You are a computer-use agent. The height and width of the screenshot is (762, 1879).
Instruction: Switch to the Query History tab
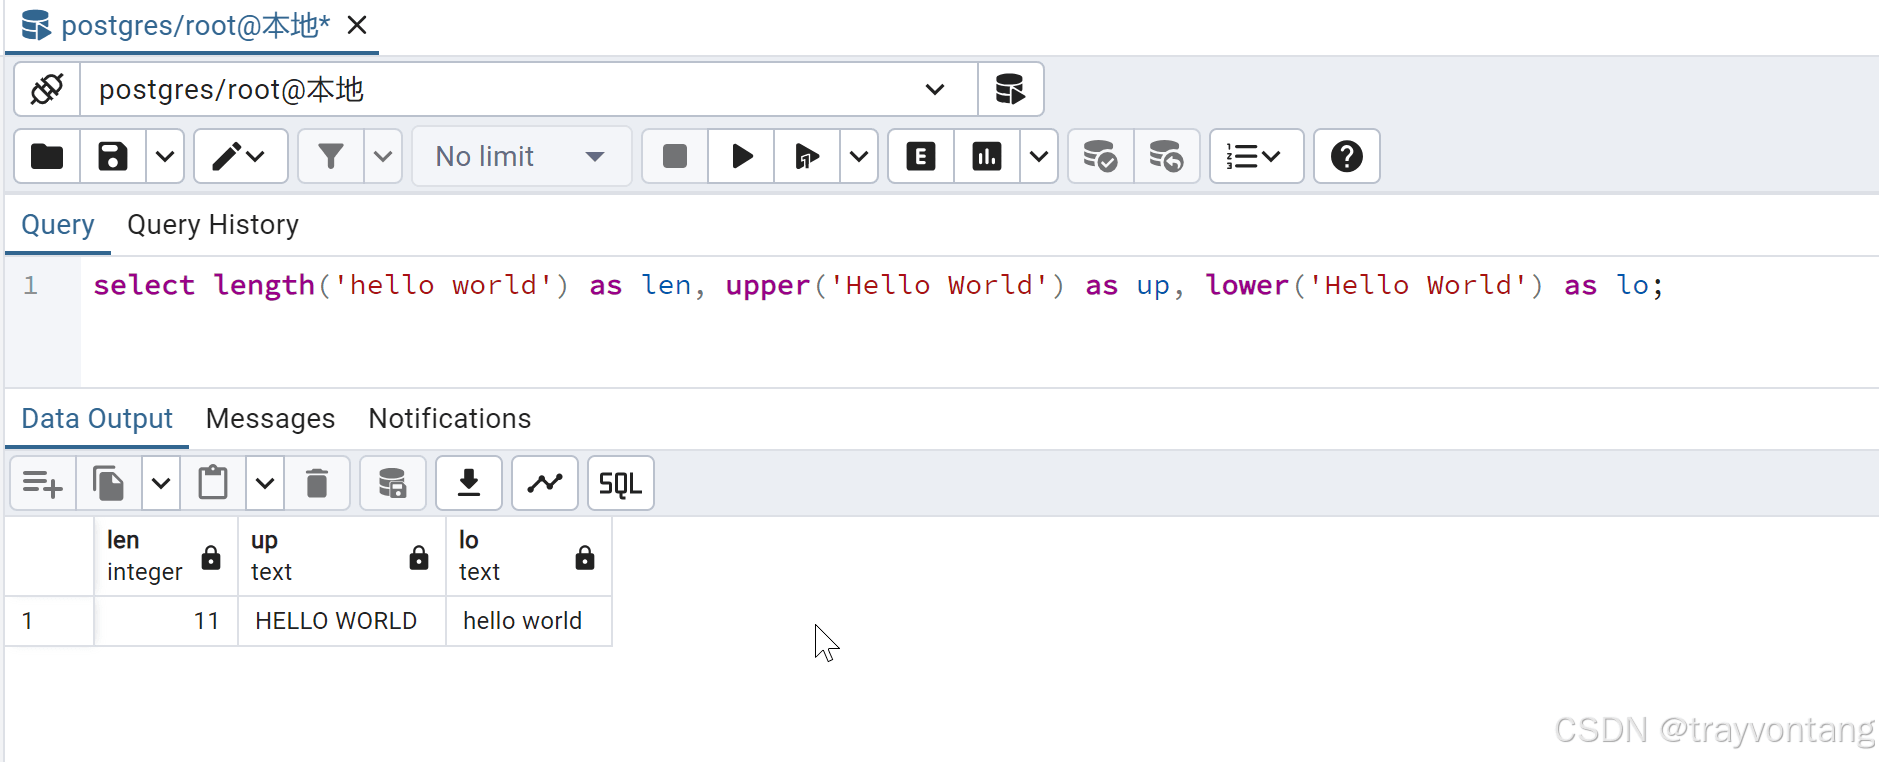tap(213, 225)
